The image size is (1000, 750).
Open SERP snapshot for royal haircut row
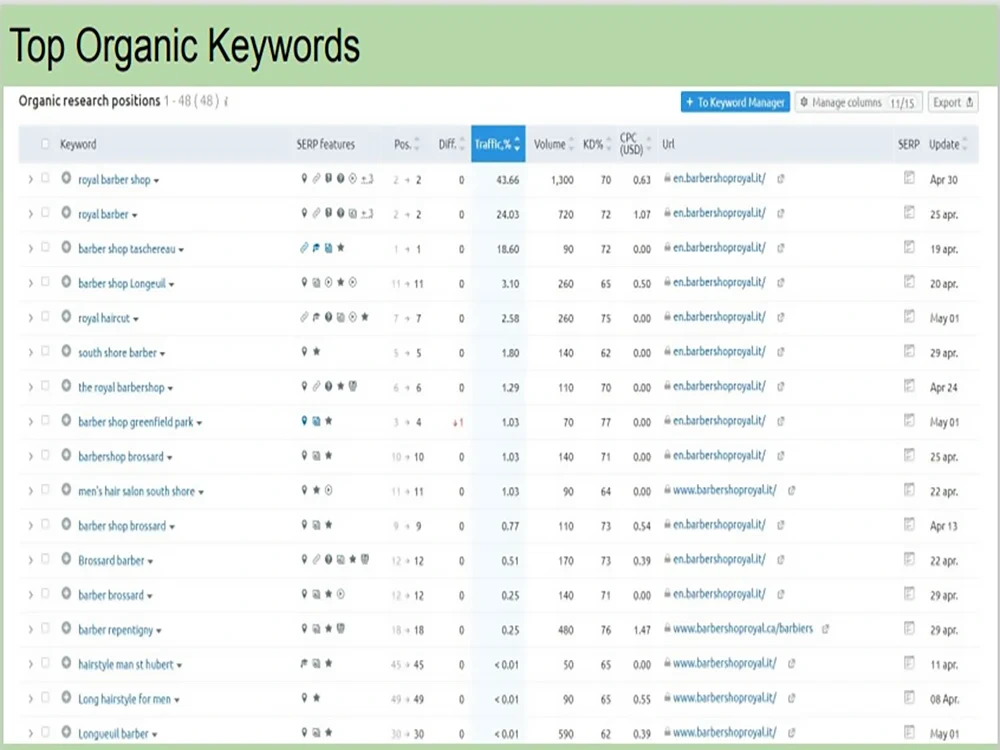[x=909, y=316]
